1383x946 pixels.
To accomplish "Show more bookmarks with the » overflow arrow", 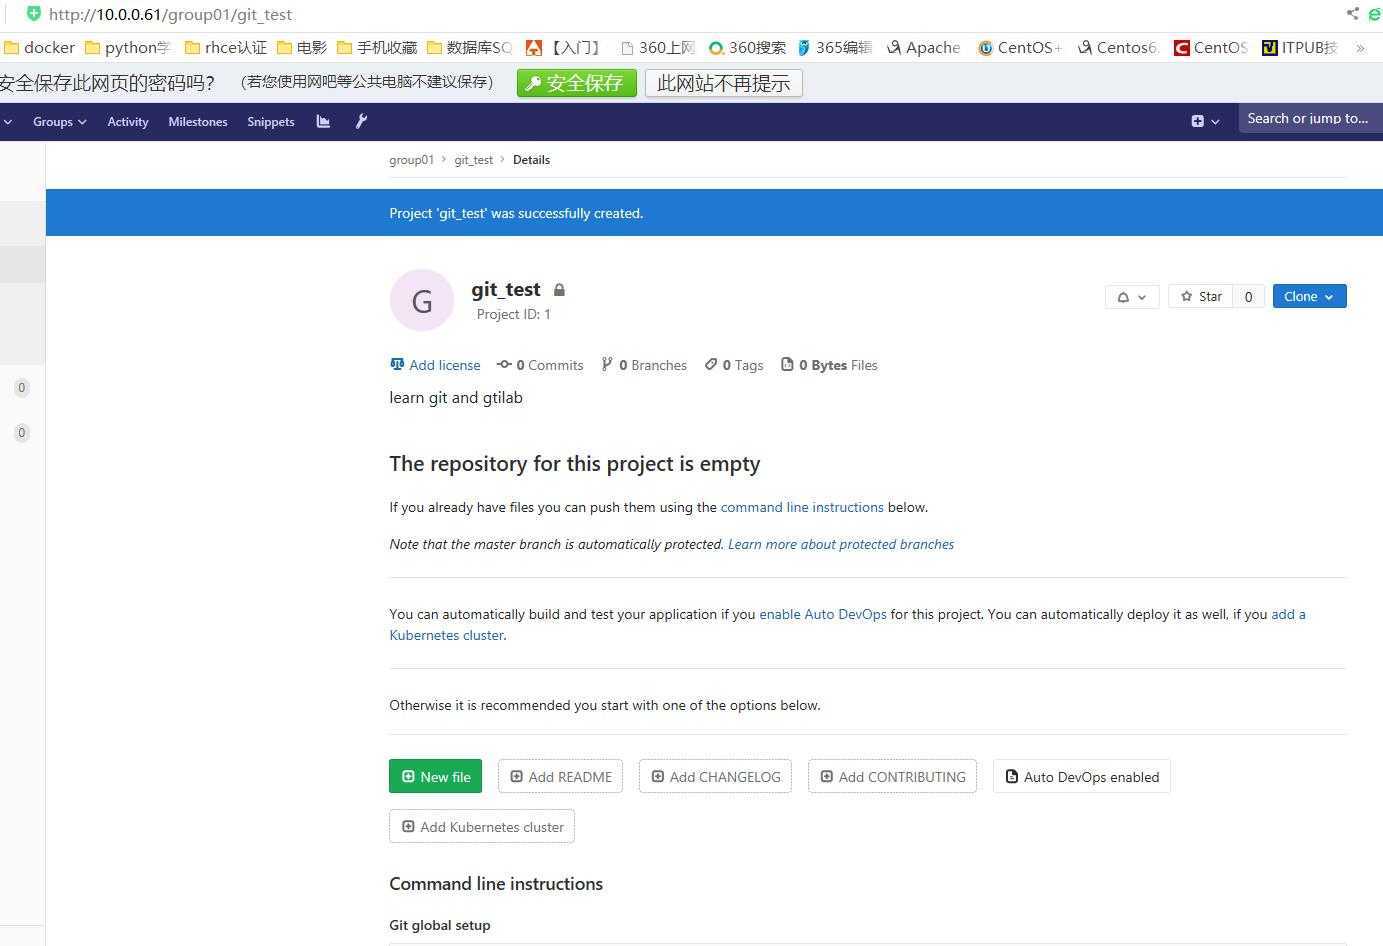I will tap(1360, 47).
